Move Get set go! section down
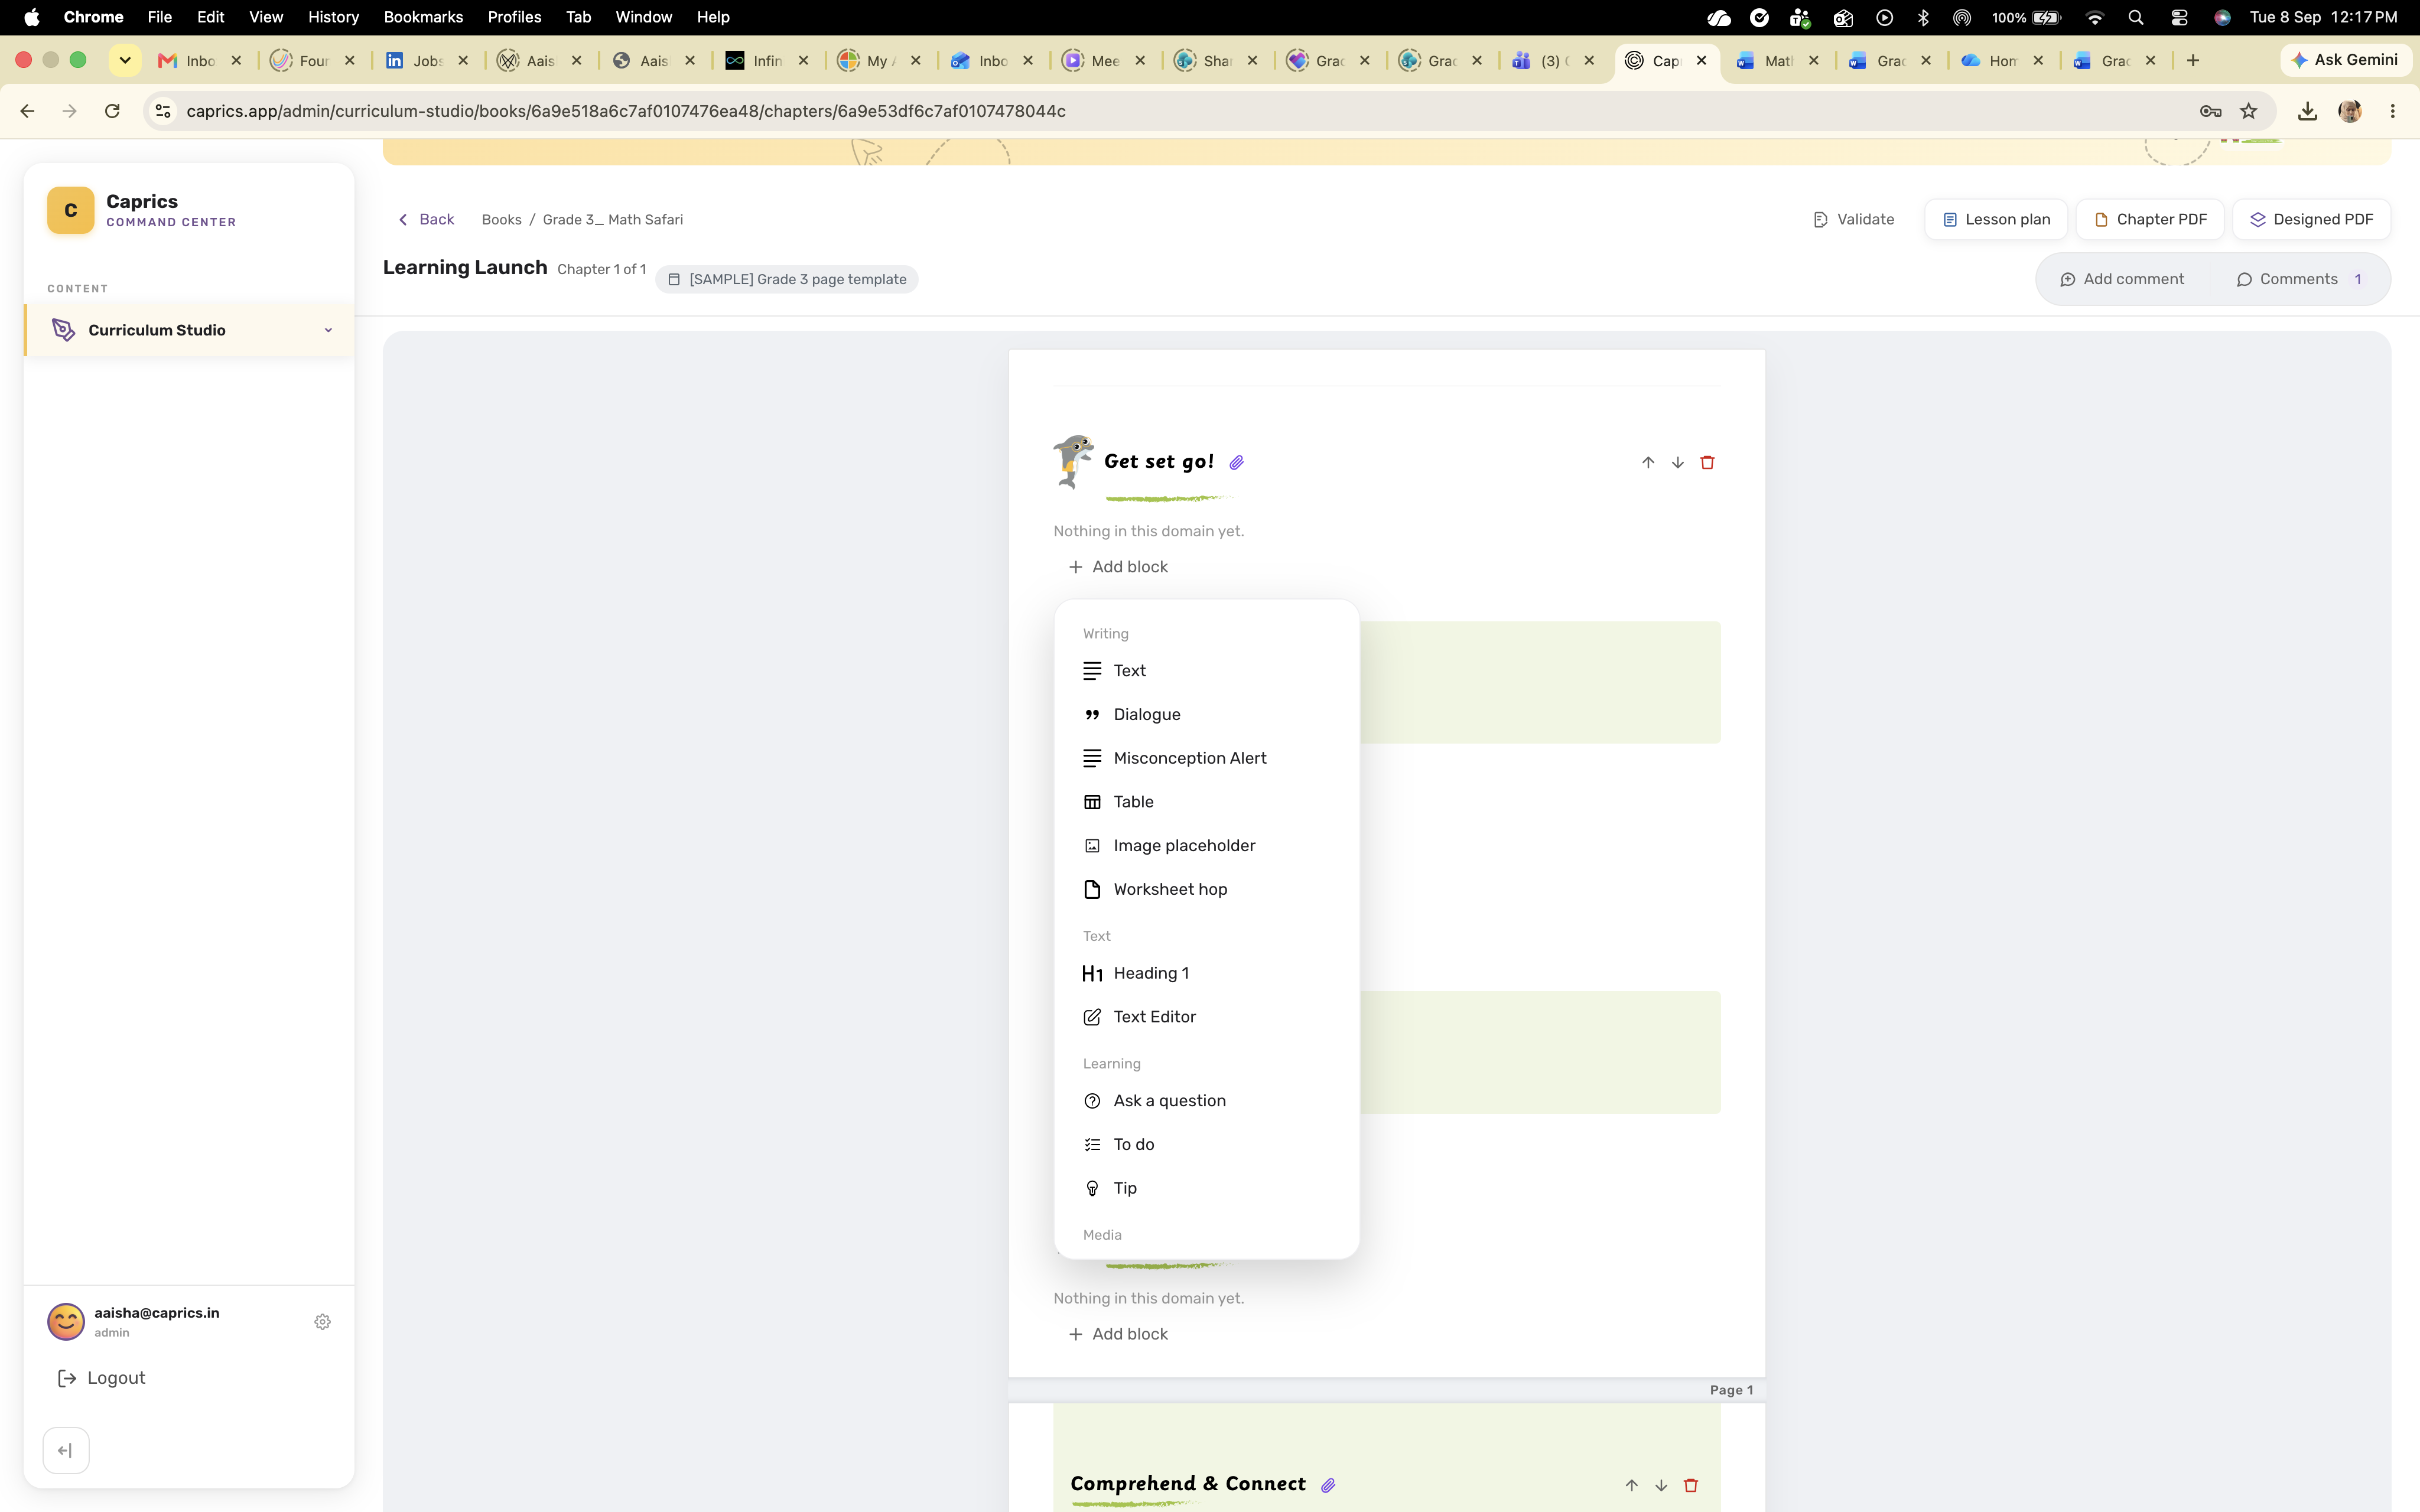This screenshot has width=2420, height=1512. click(x=1678, y=462)
